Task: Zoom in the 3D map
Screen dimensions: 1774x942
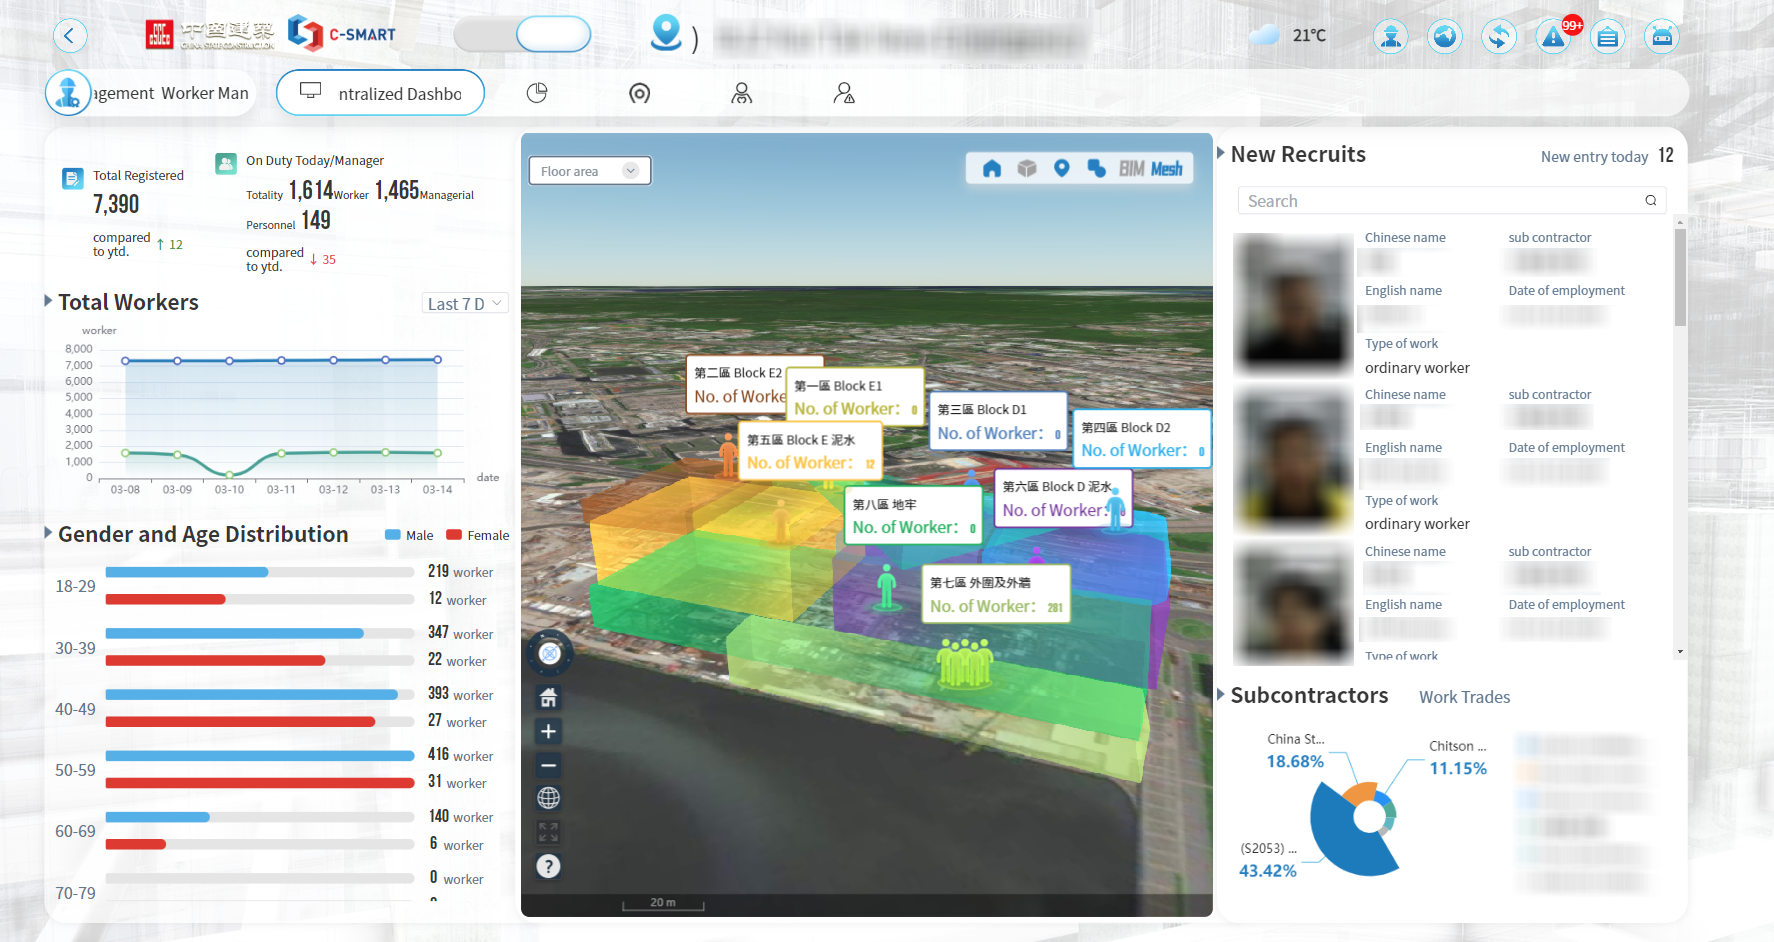Action: 548,731
